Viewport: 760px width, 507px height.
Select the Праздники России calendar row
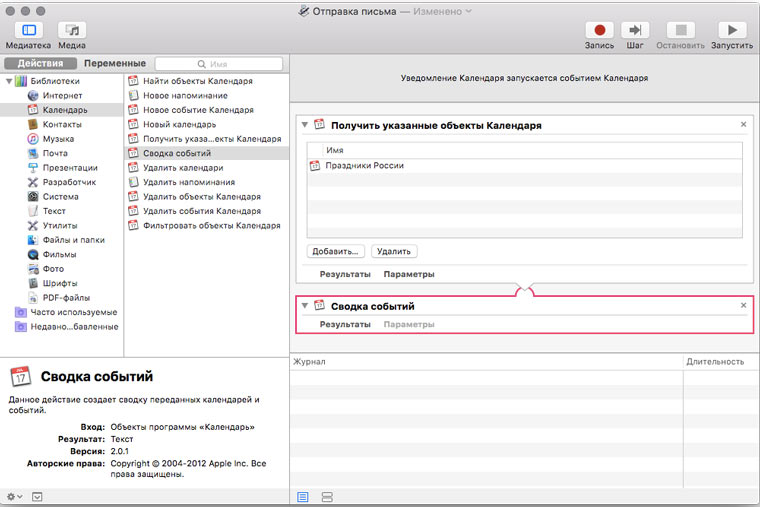tap(524, 165)
